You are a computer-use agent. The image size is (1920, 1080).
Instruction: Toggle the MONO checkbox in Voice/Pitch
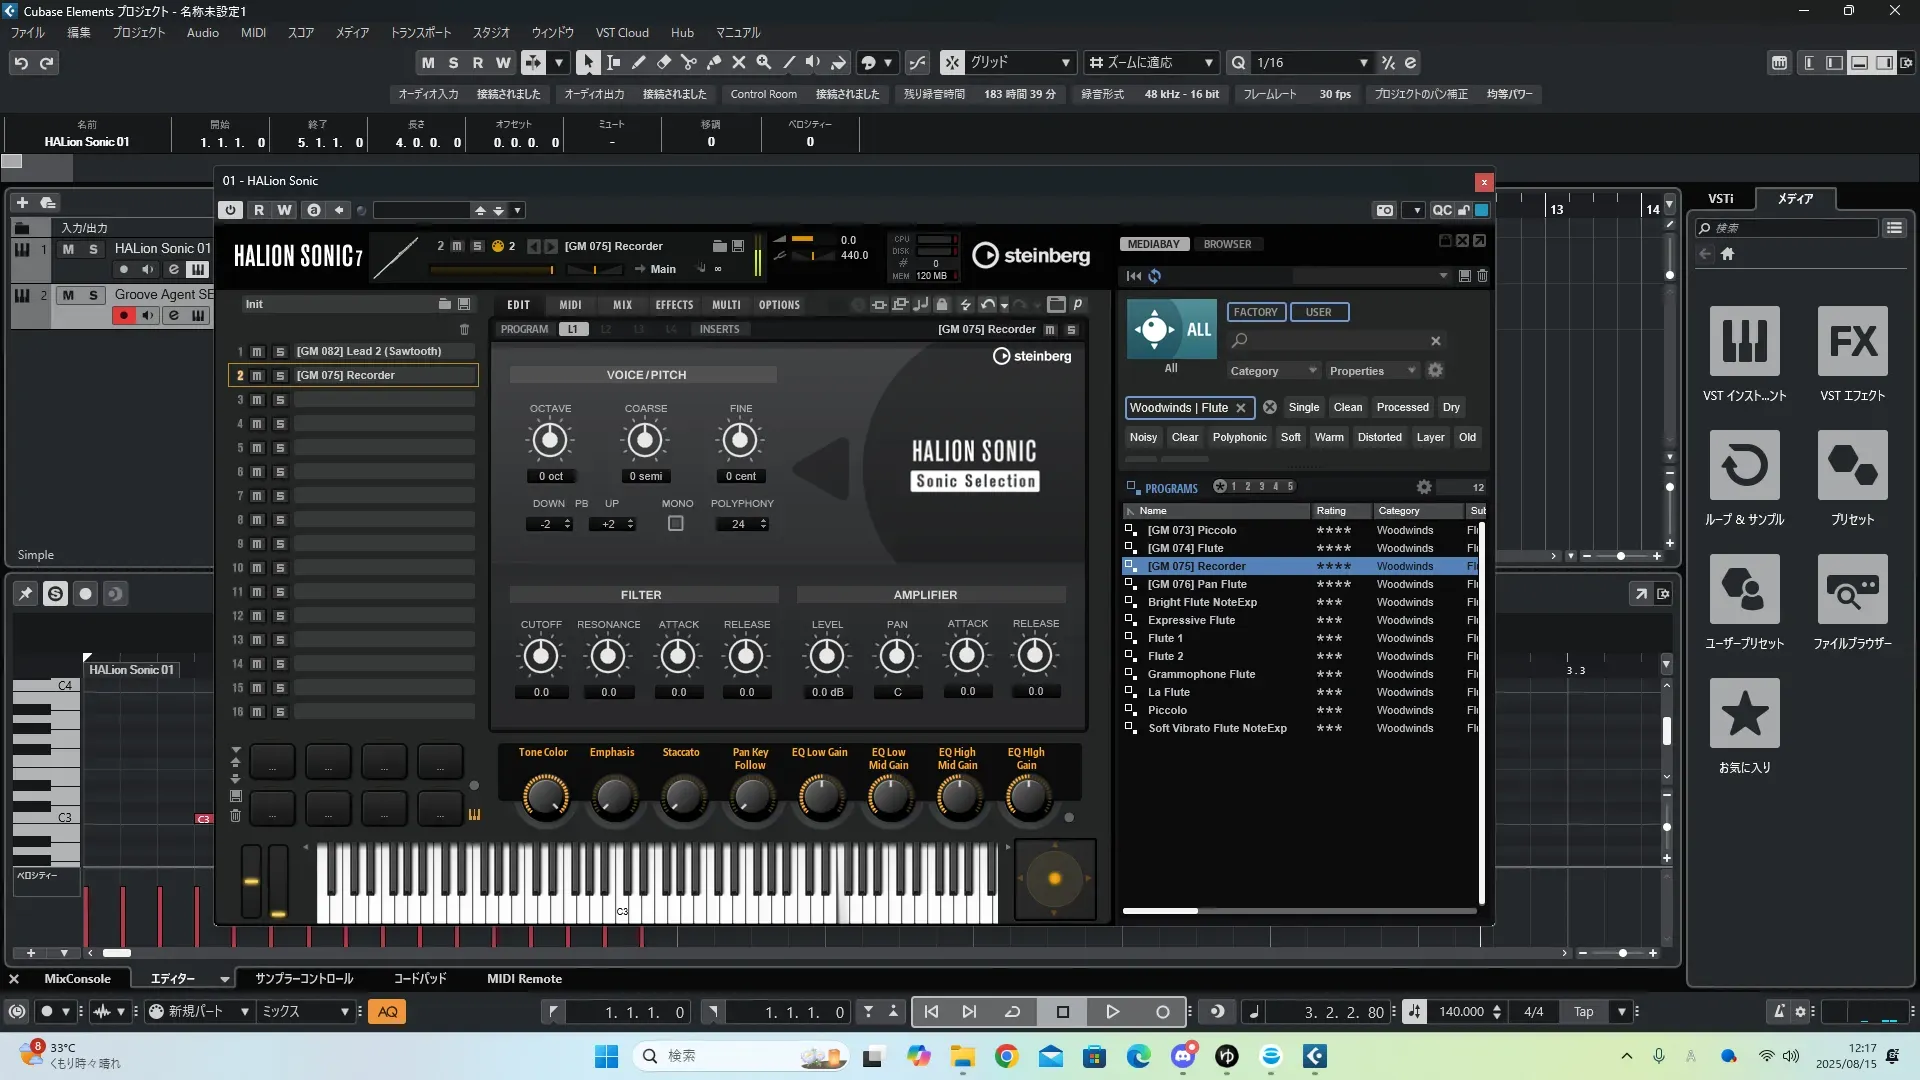coord(676,524)
